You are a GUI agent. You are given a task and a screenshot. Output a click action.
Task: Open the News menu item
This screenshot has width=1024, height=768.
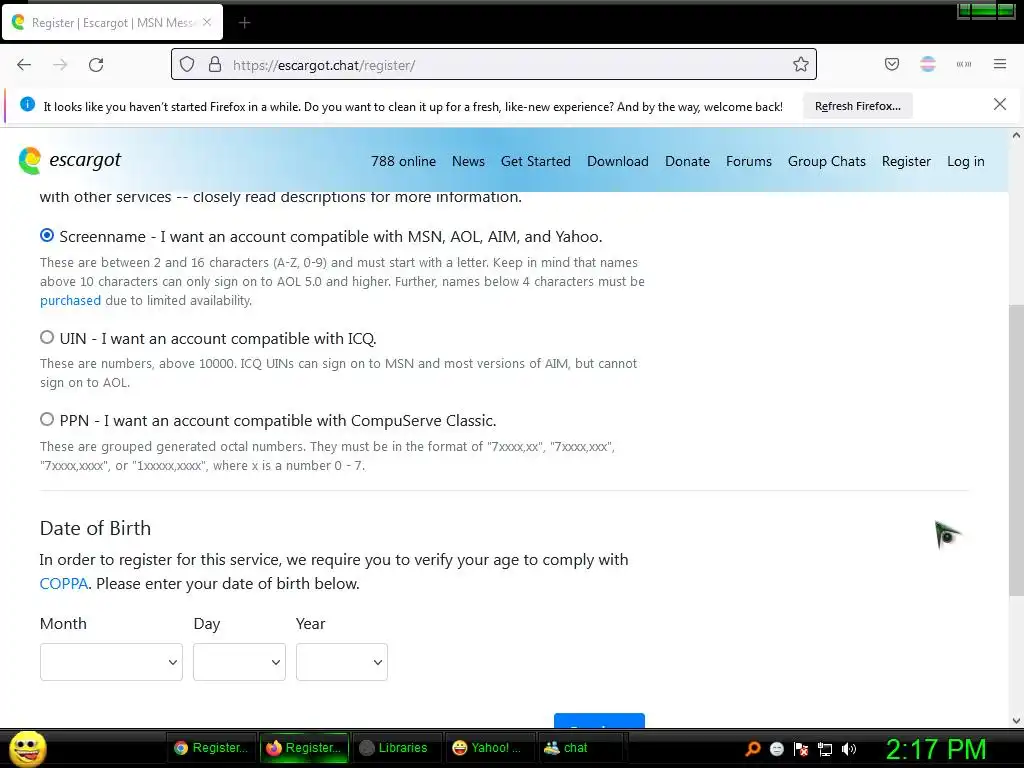468,161
